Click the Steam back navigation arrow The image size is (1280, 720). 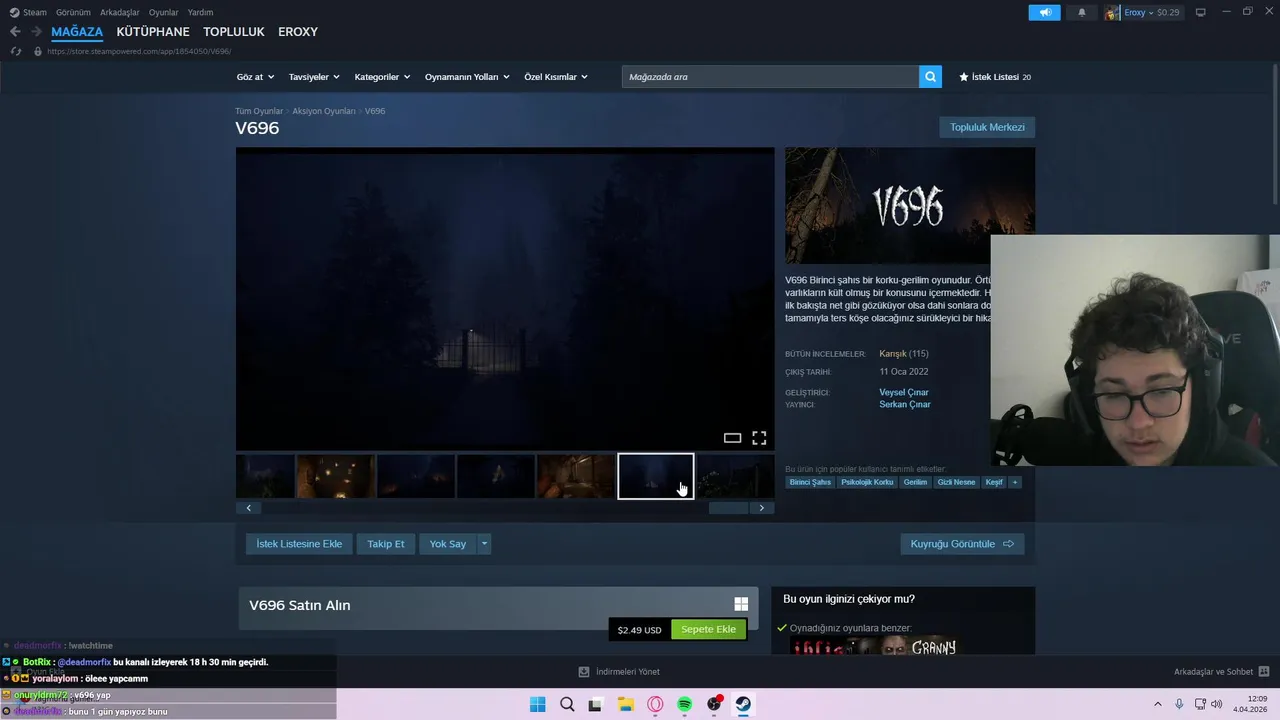click(x=15, y=32)
